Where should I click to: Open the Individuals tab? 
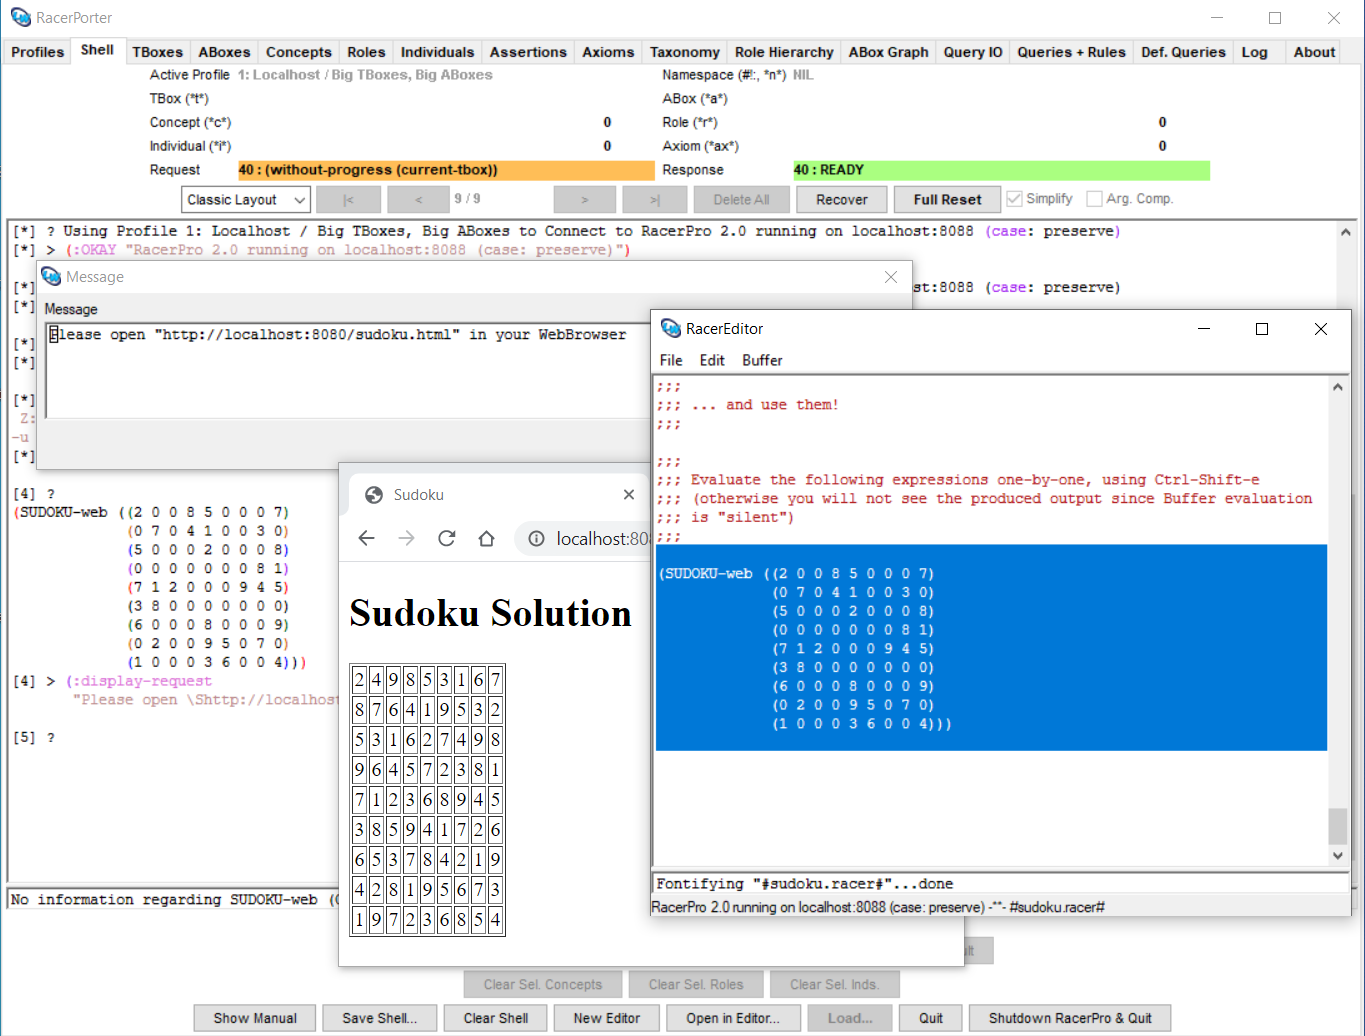[x=437, y=52]
